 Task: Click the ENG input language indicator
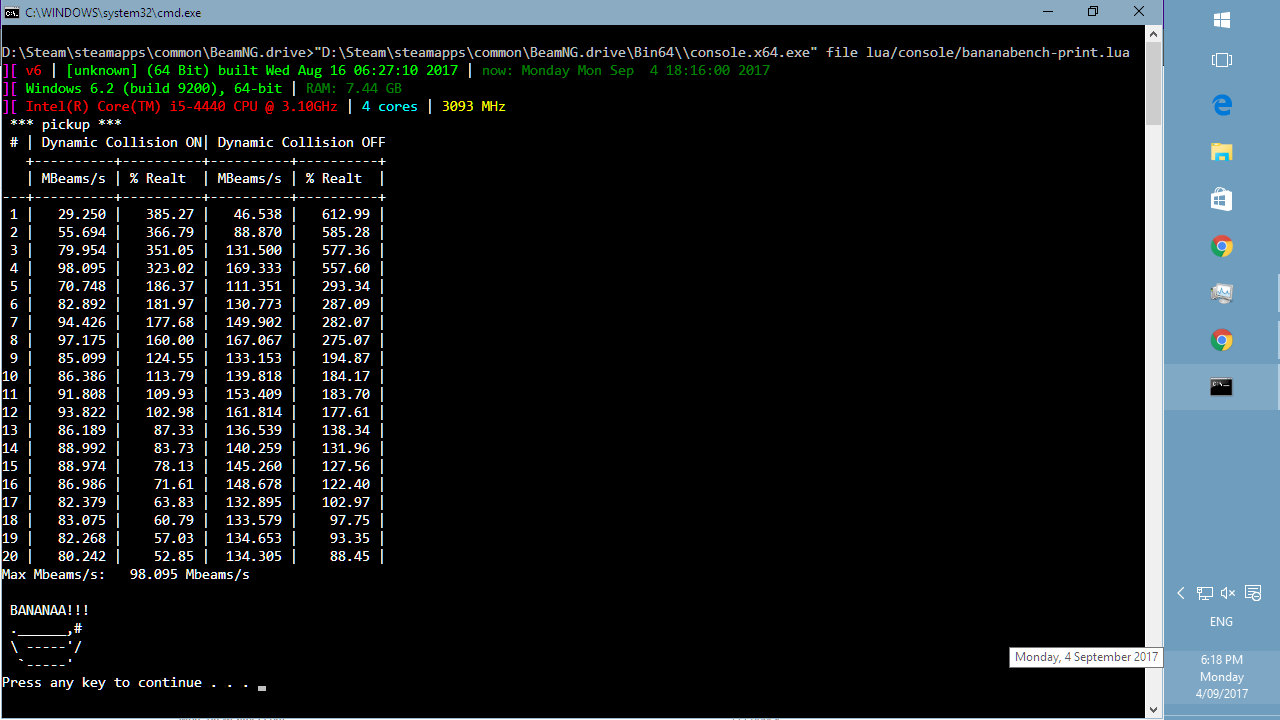click(x=1221, y=621)
